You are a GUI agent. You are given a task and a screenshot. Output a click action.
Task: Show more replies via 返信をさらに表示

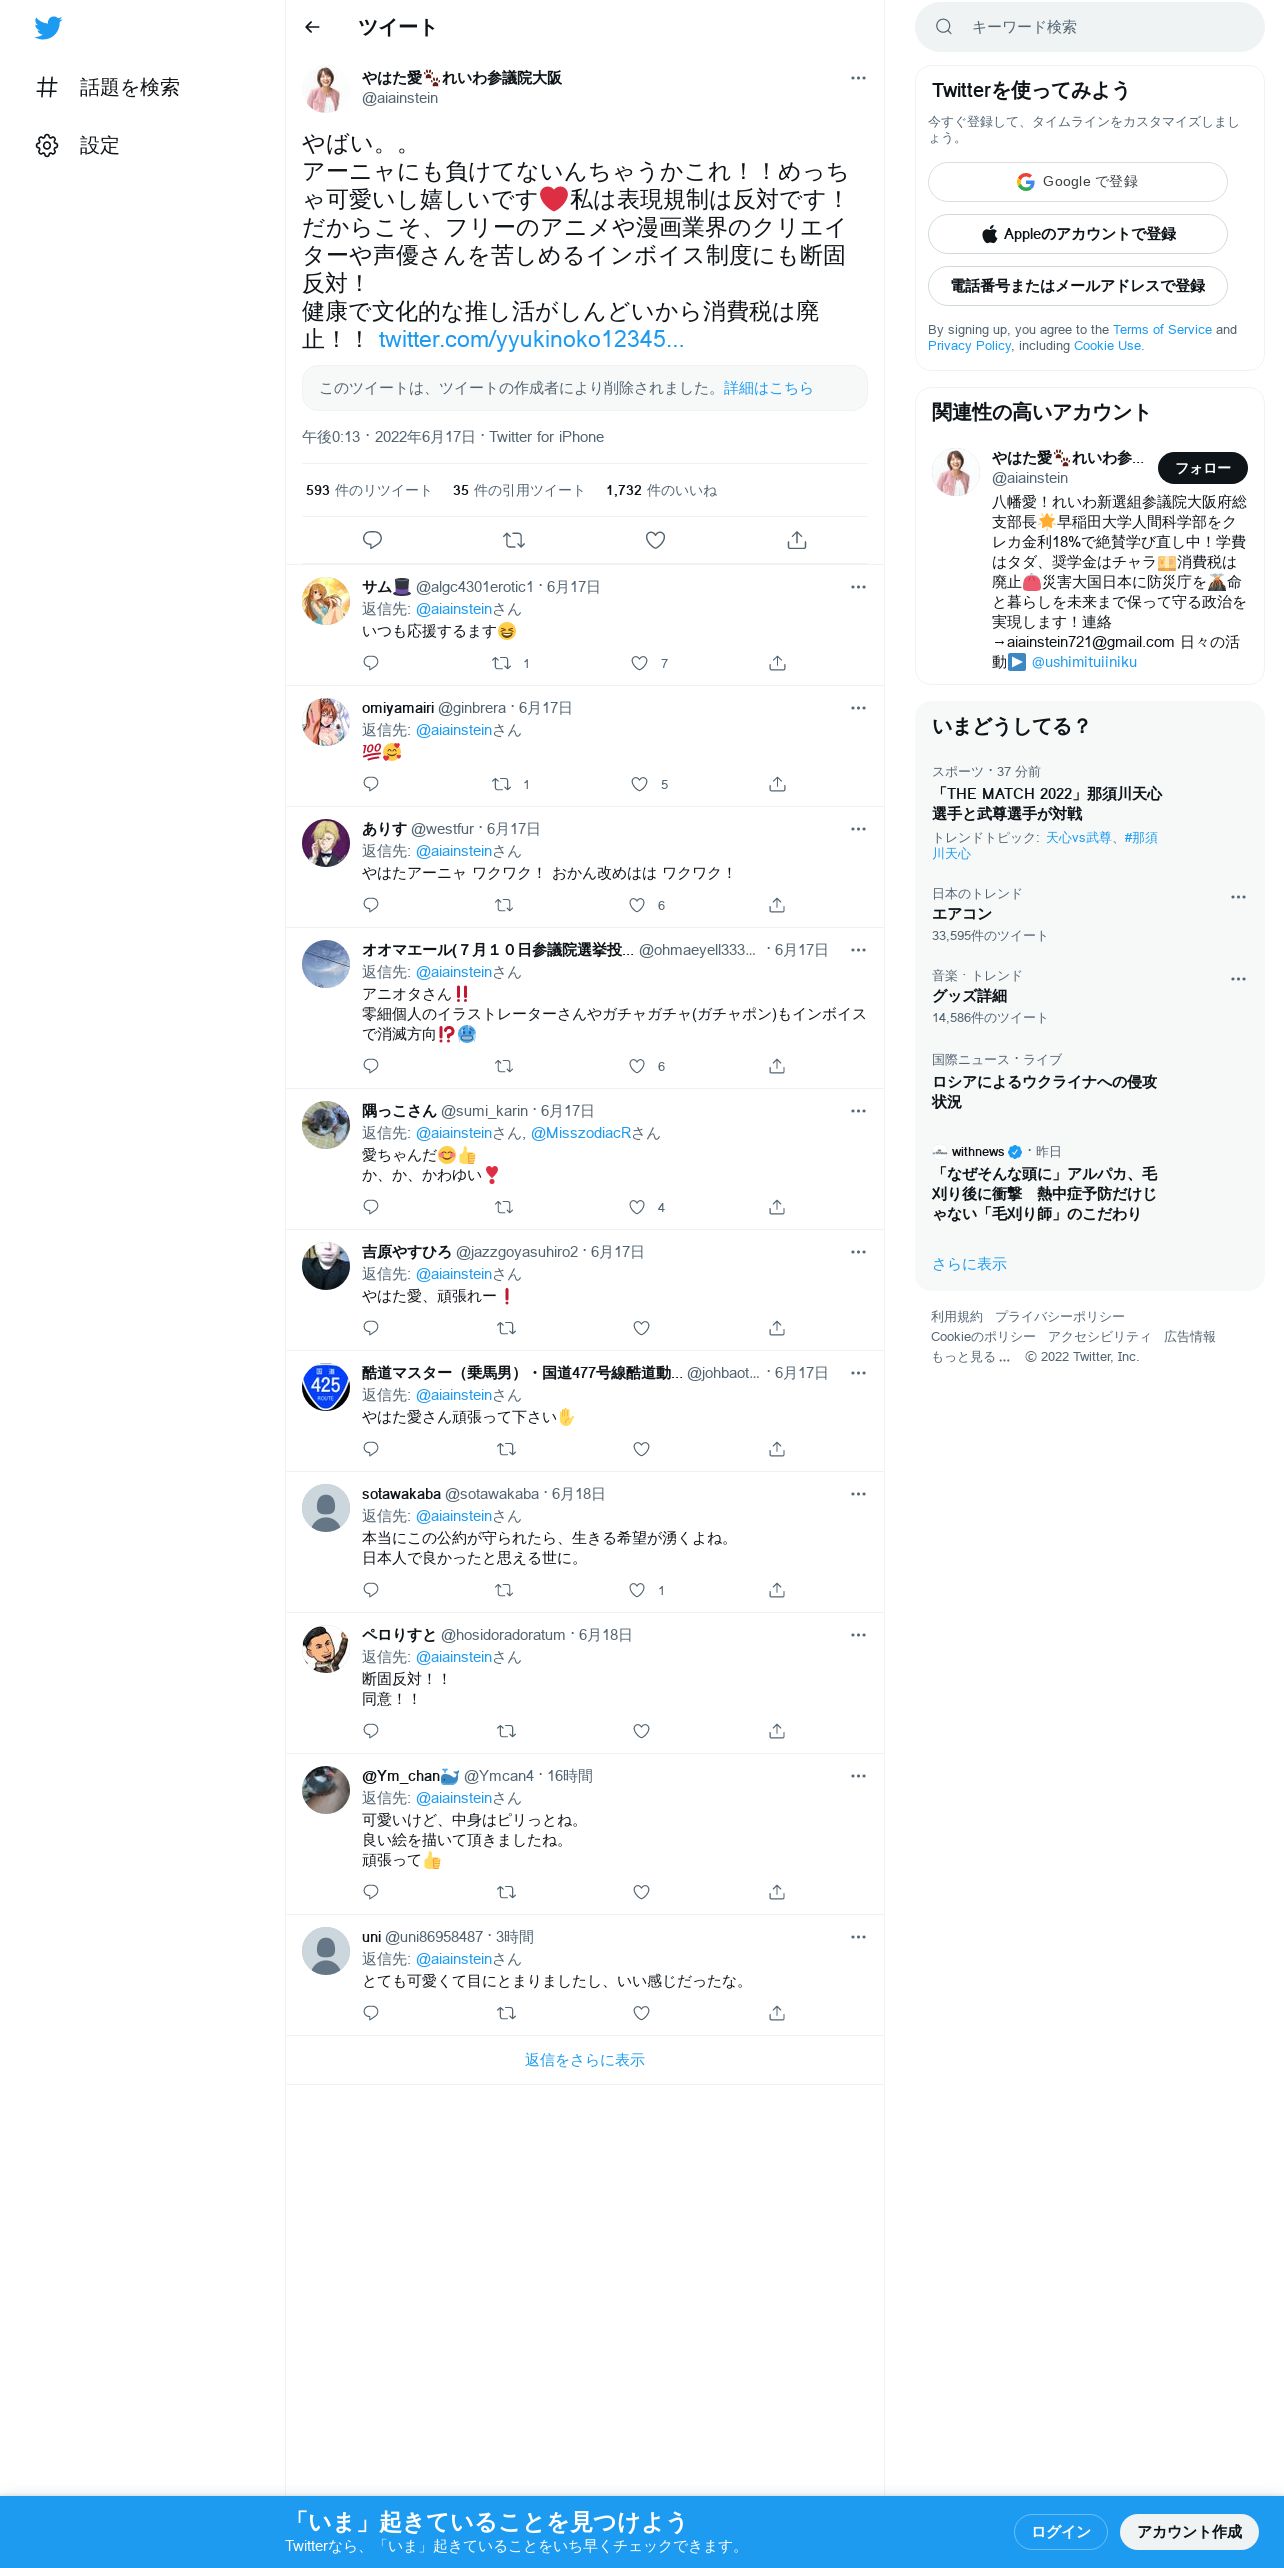tap(584, 2060)
